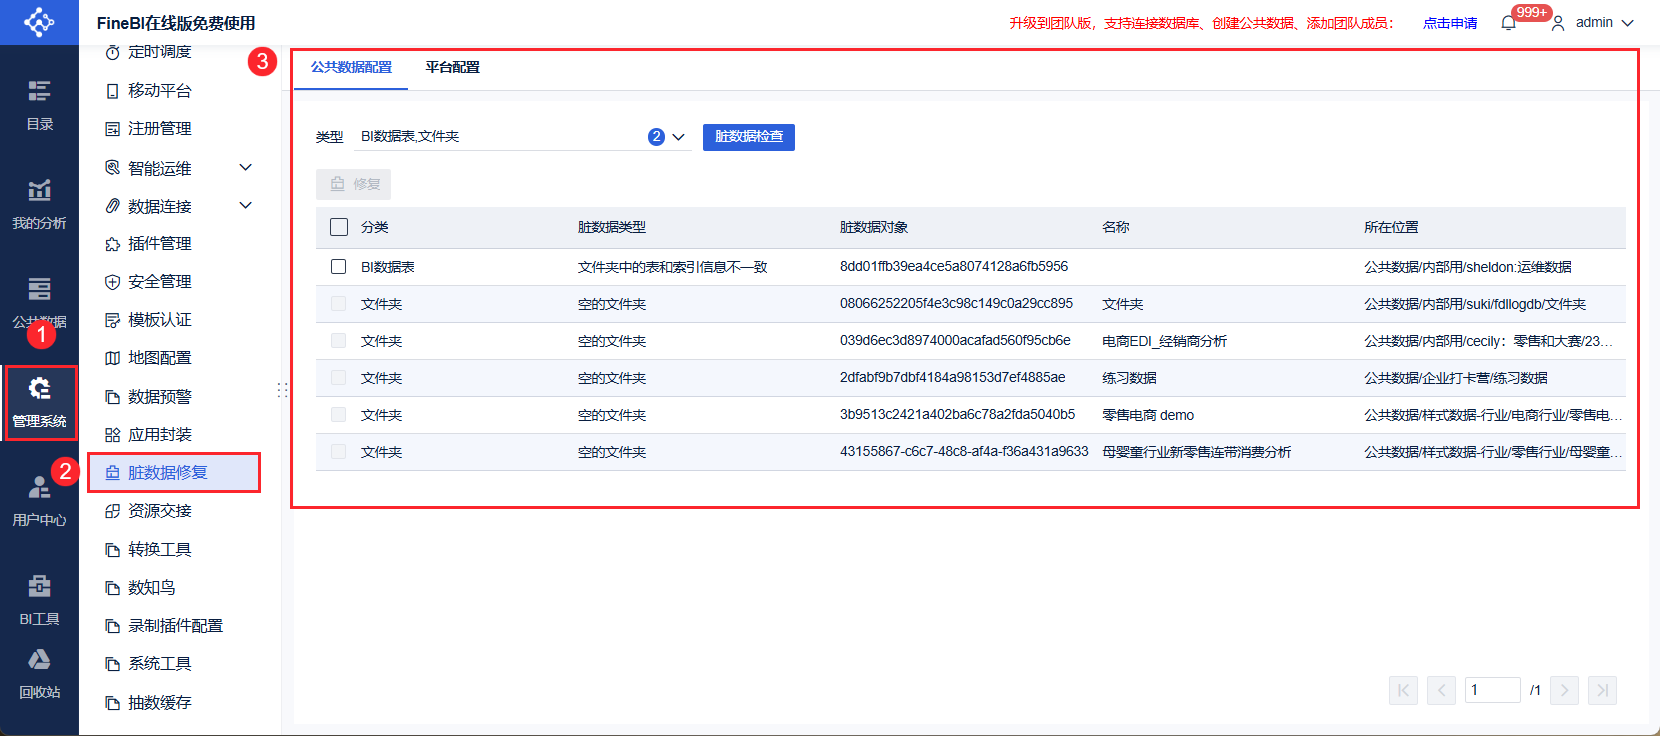Go to the last page
The height and width of the screenshot is (736, 1660).
[1603, 690]
